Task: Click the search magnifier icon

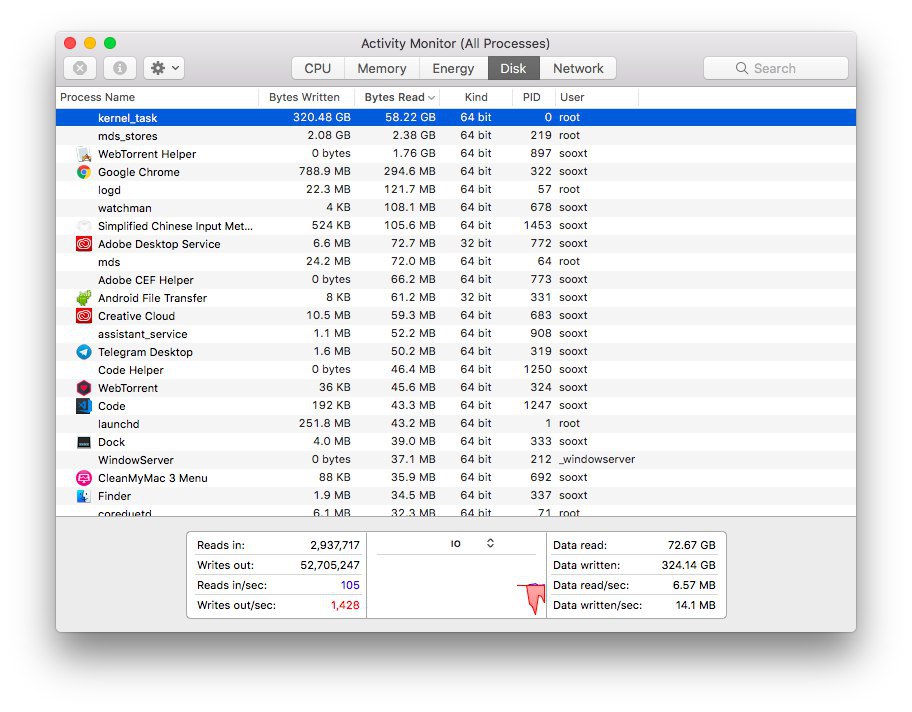Action: pos(742,68)
